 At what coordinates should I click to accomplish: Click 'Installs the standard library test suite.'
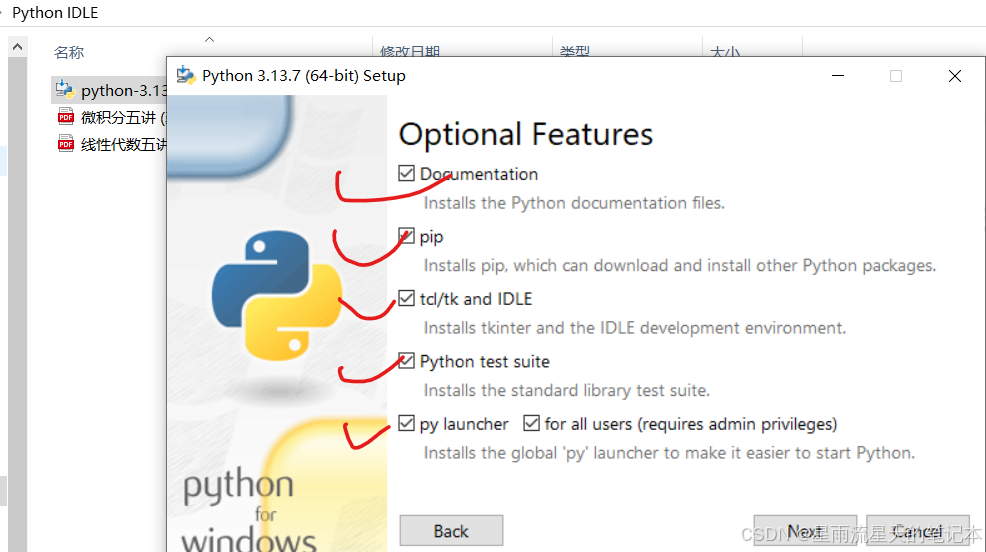567,390
